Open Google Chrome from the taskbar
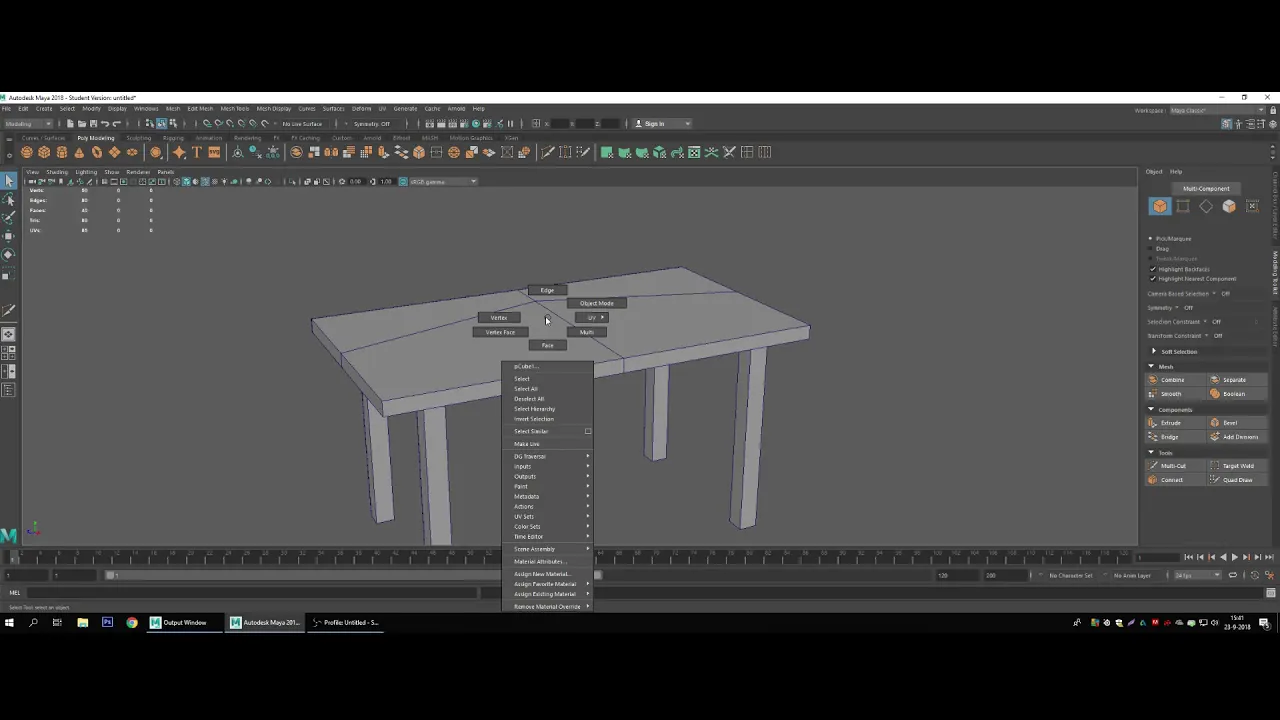 (132, 623)
